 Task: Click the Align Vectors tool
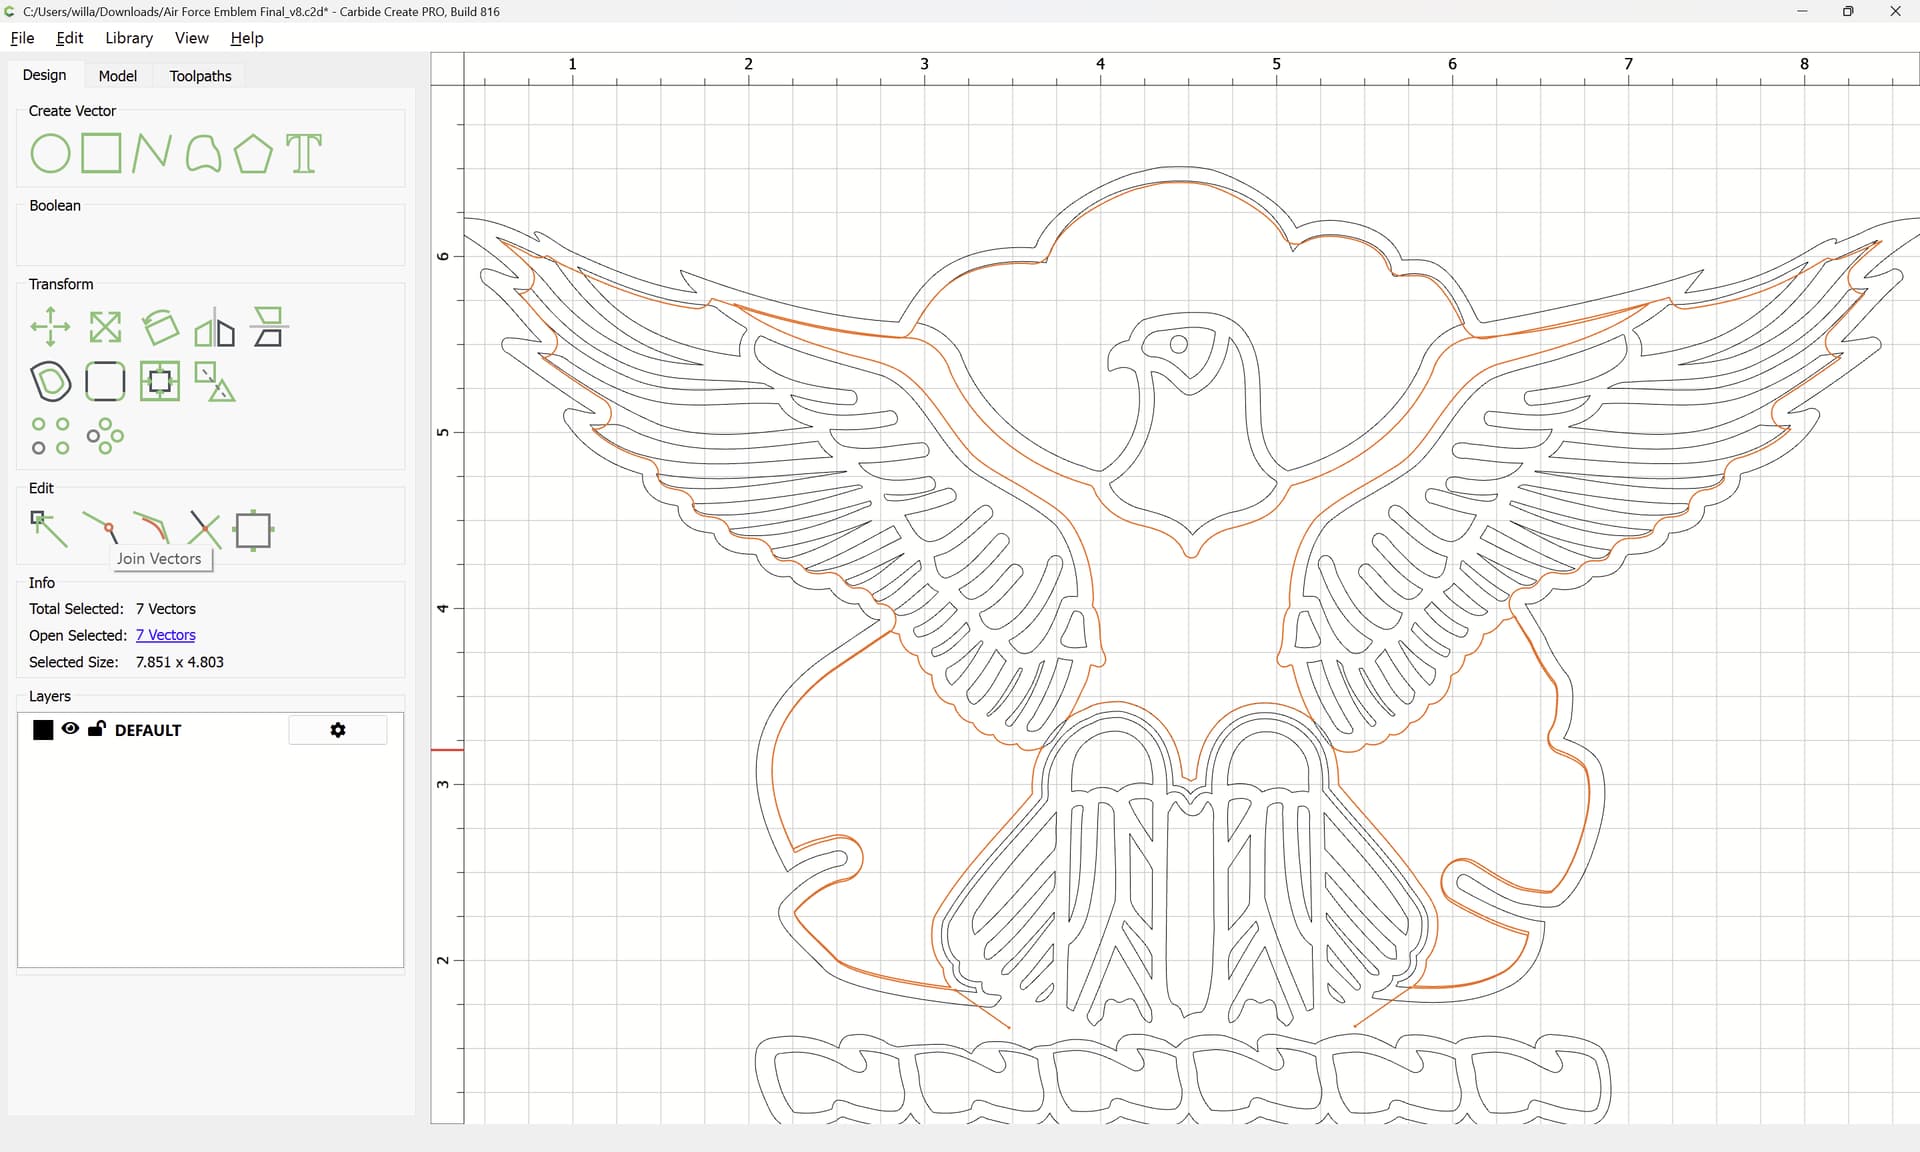[268, 327]
